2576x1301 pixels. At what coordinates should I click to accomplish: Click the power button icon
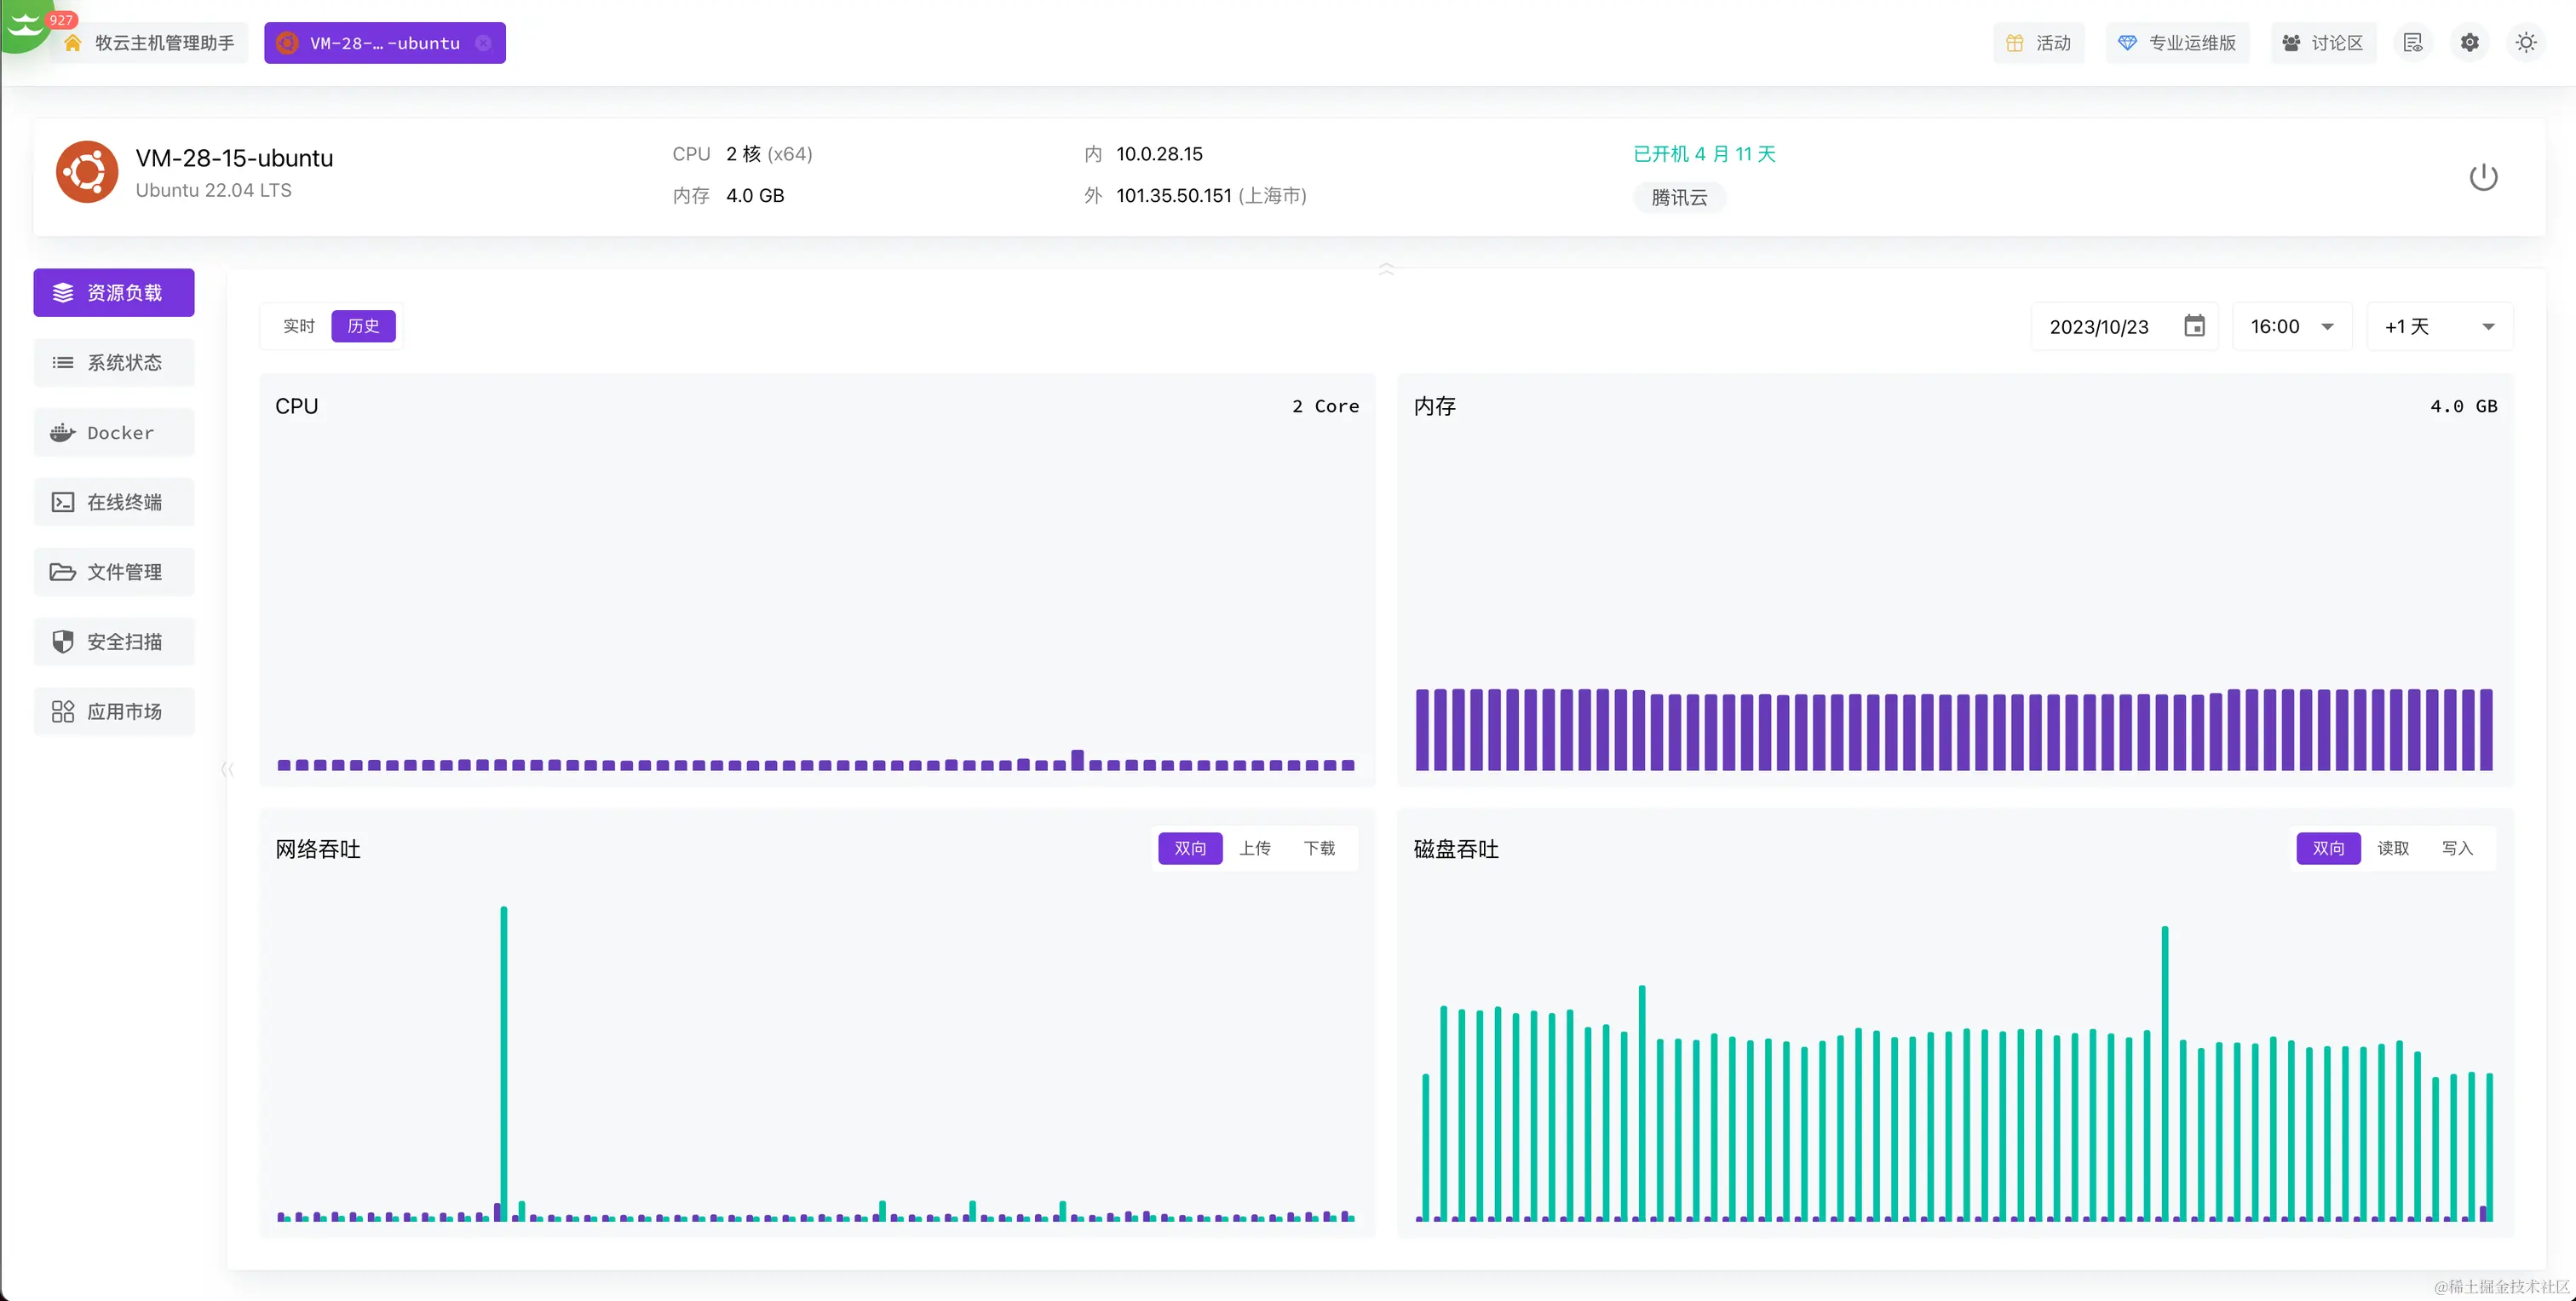2483,177
